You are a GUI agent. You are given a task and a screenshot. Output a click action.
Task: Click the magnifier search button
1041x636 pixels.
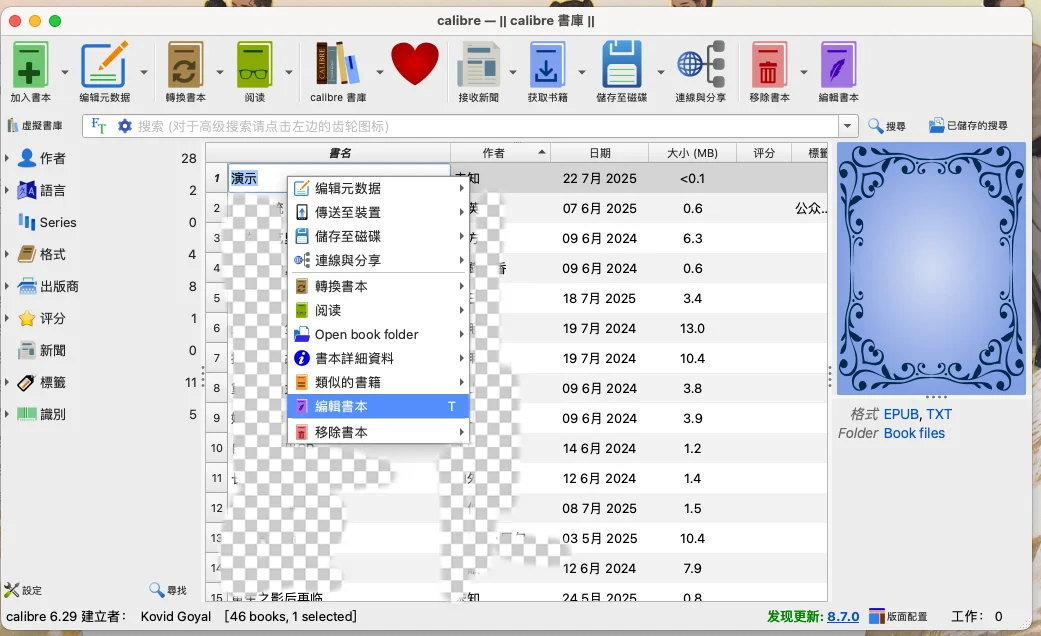pyautogui.click(x=886, y=125)
